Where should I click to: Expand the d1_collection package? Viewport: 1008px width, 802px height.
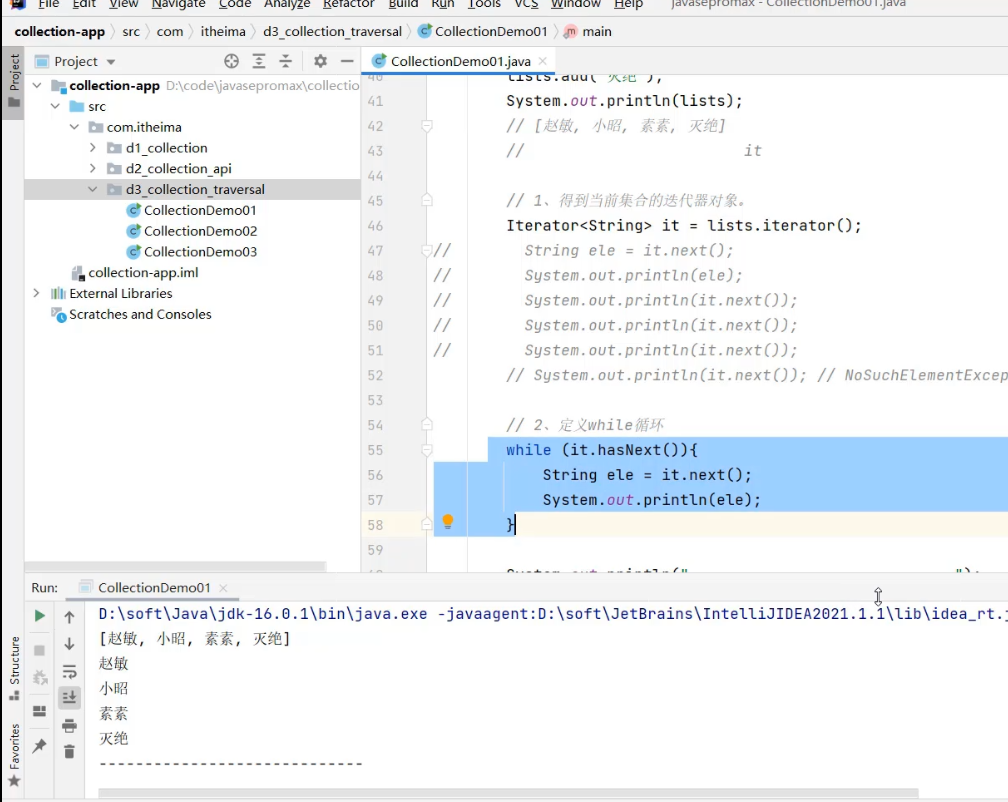(x=93, y=148)
